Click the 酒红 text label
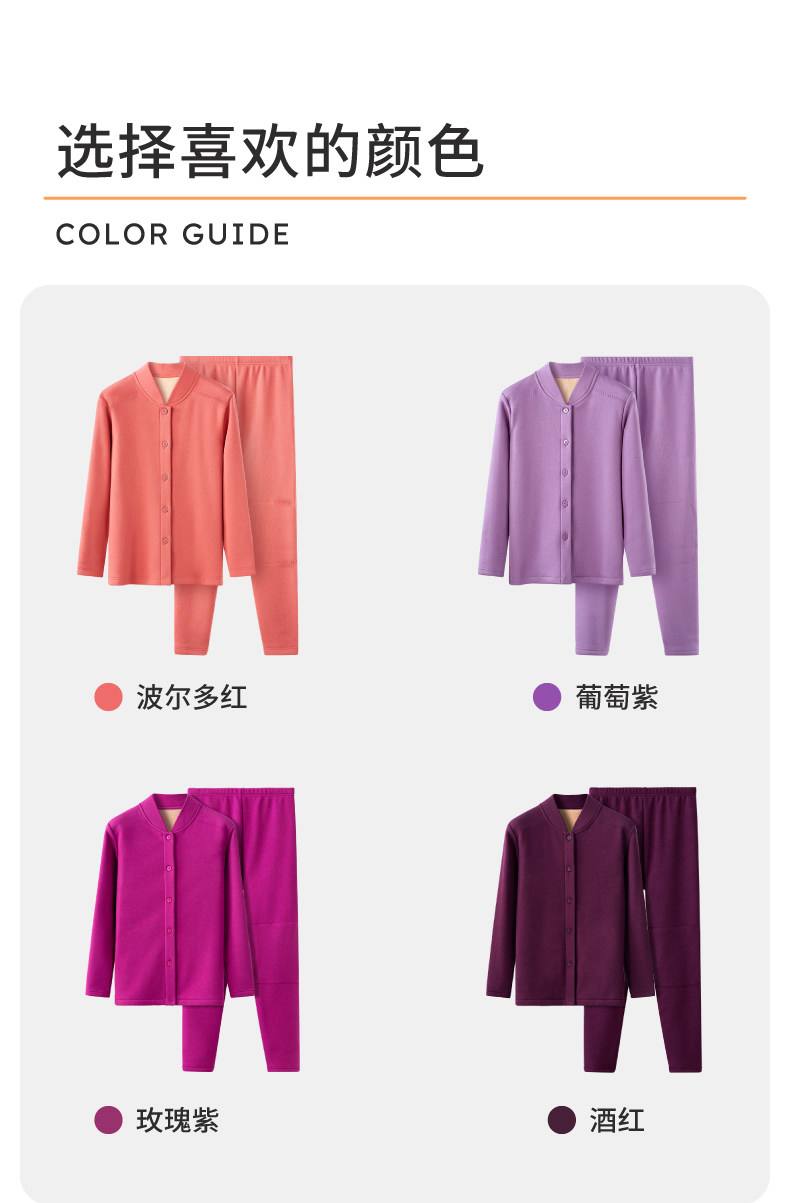Viewport: 790px width, 1203px height. click(617, 1120)
